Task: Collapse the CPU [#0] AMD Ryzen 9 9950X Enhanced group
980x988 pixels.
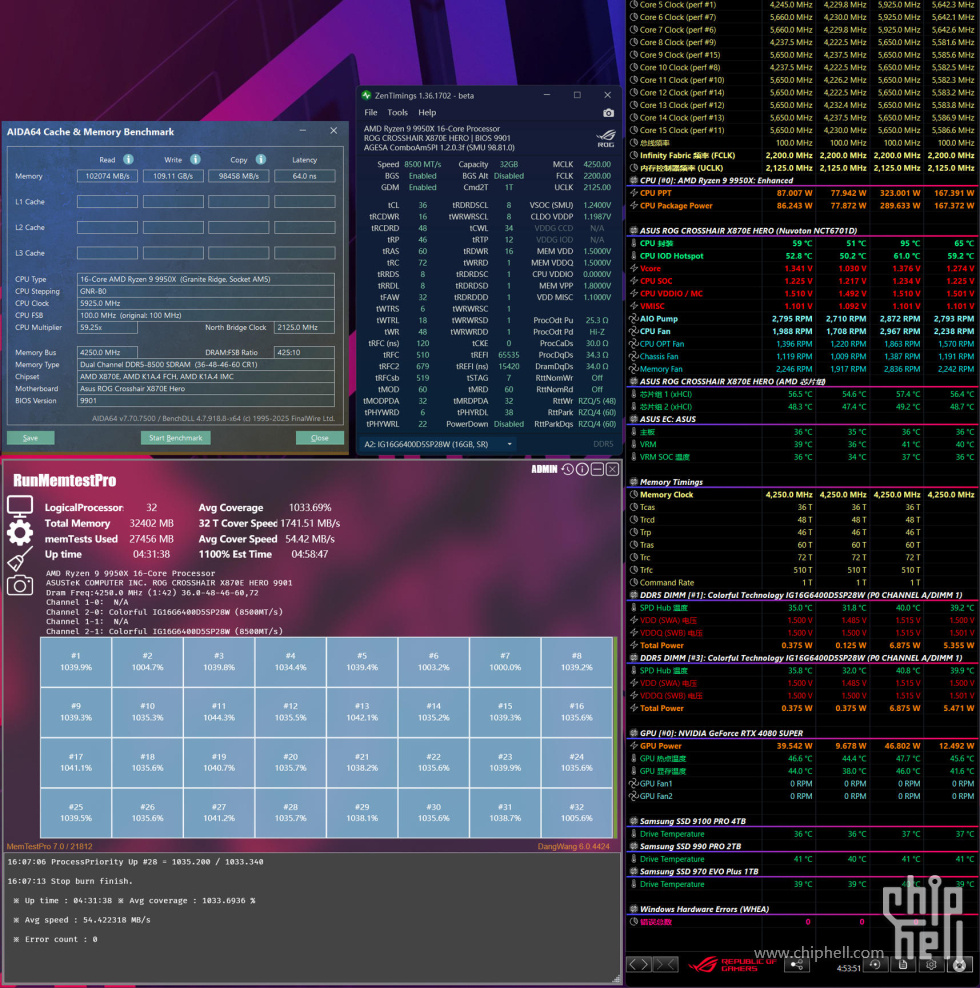Action: [633, 181]
